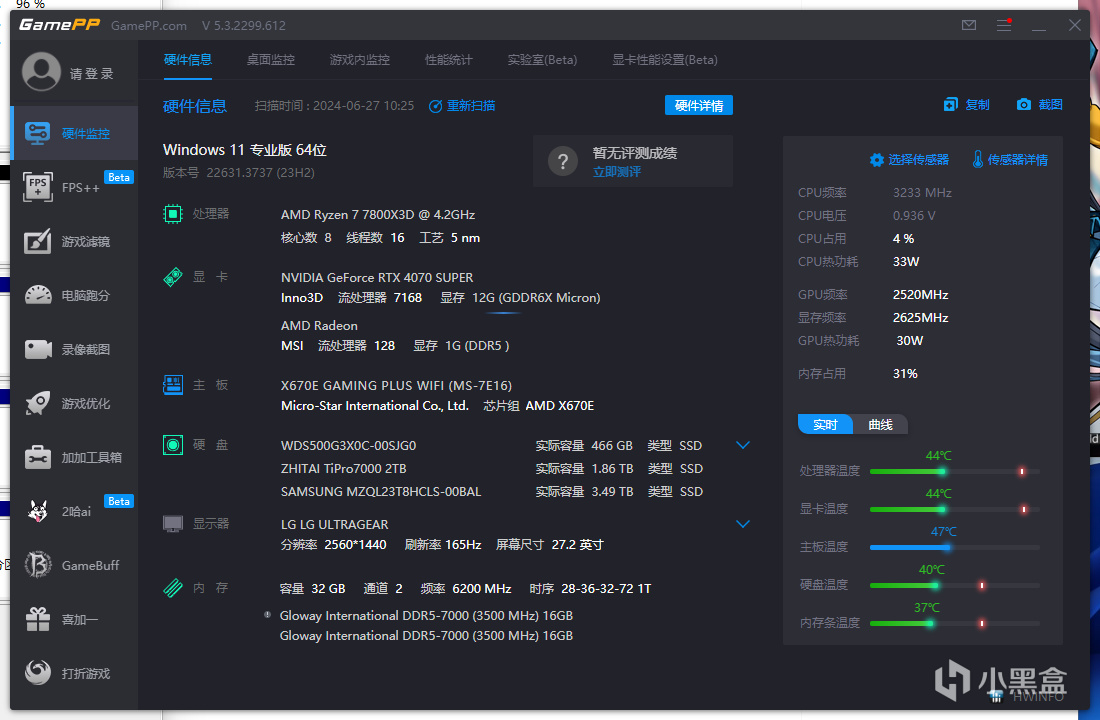The height and width of the screenshot is (720, 1100).
Task: Click the 显卡 graphics card icon
Action: [173, 277]
